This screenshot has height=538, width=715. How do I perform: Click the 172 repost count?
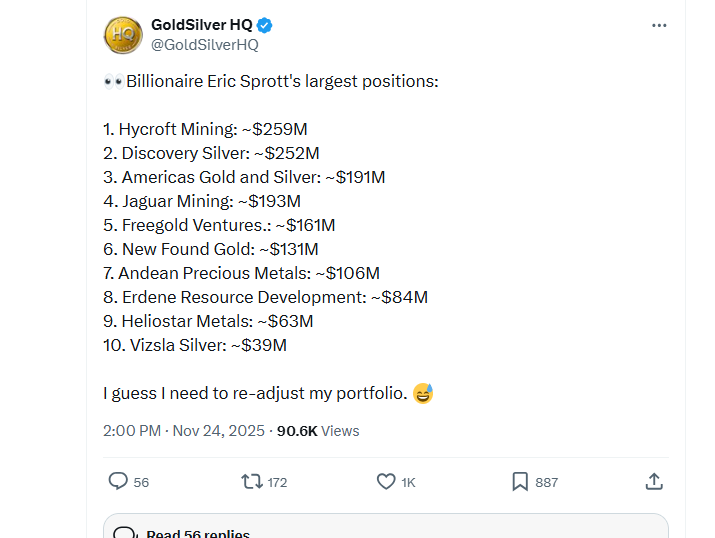(x=277, y=482)
